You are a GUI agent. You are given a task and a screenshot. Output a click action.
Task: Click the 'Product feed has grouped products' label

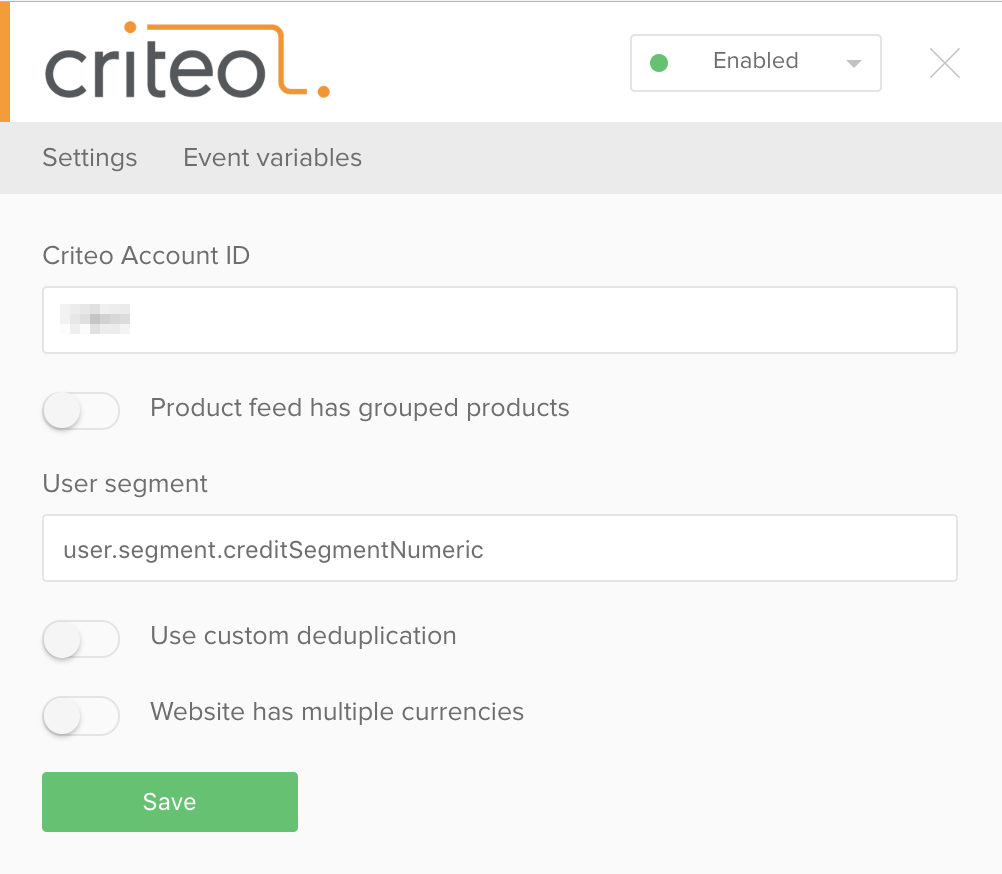pos(359,408)
